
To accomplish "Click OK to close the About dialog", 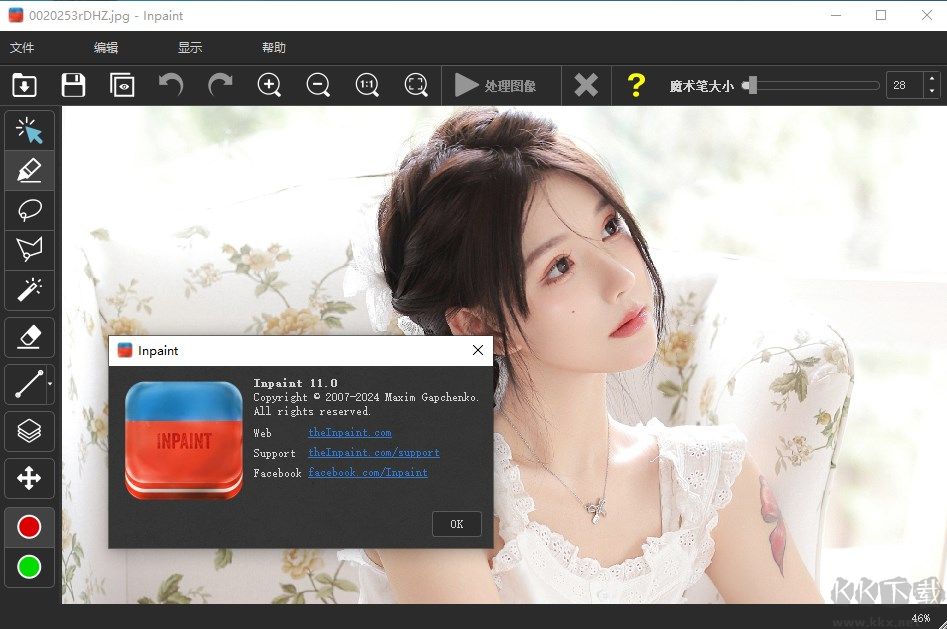I will tap(456, 523).
